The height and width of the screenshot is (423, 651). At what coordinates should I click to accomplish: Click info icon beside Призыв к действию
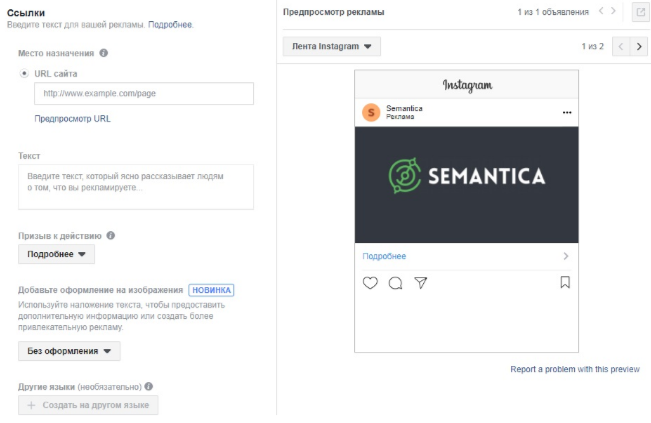(x=110, y=235)
